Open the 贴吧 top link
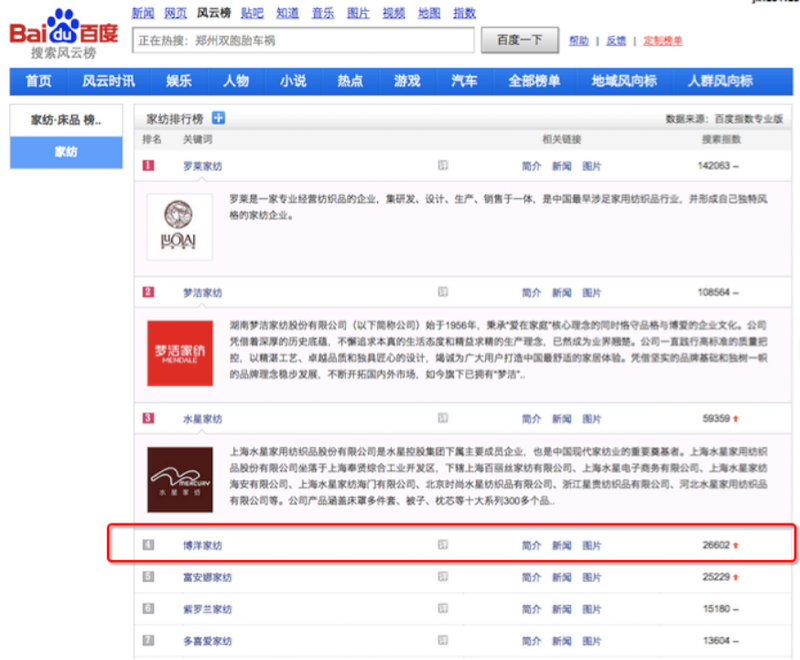The image size is (800, 660). coord(252,13)
